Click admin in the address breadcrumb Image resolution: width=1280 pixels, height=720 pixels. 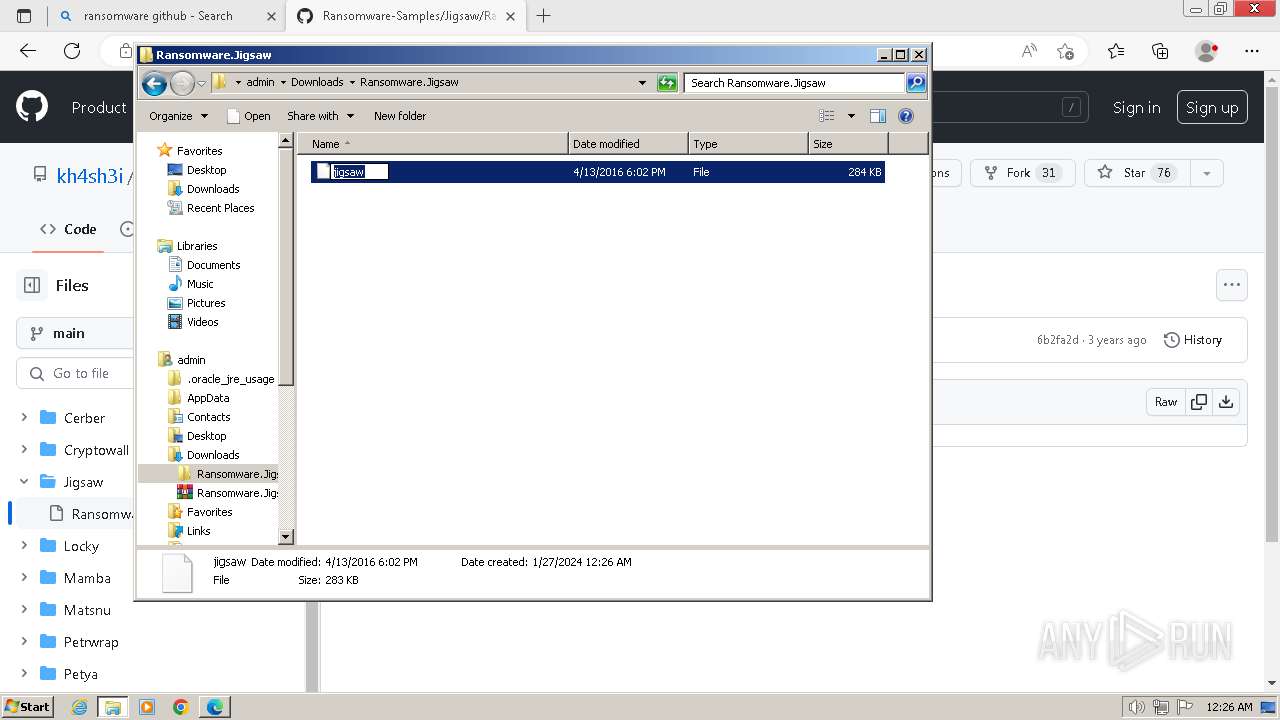pyautogui.click(x=260, y=82)
